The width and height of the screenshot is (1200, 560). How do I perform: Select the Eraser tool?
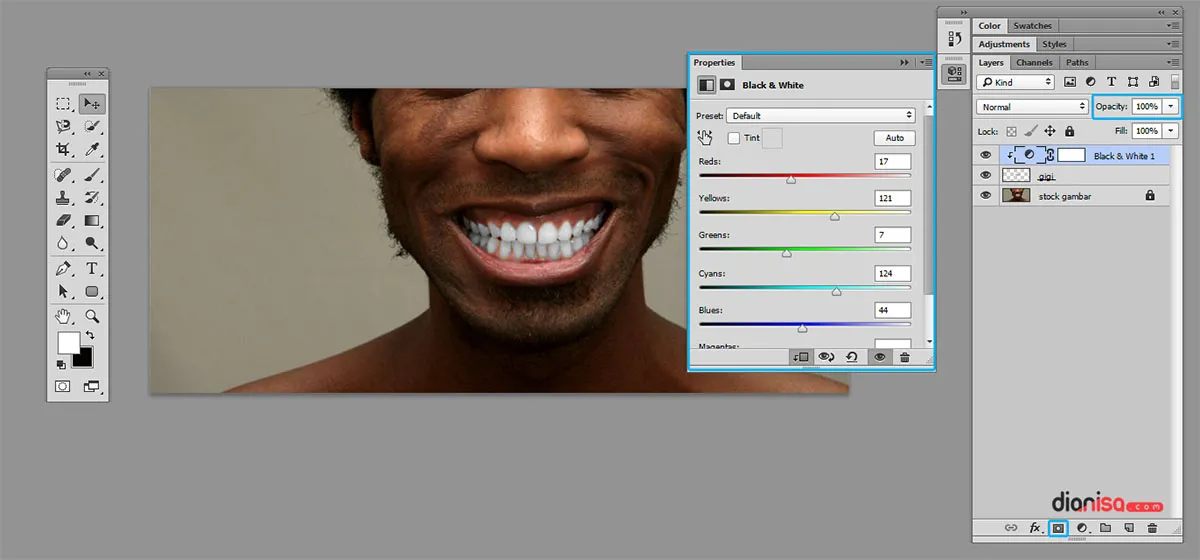63,220
